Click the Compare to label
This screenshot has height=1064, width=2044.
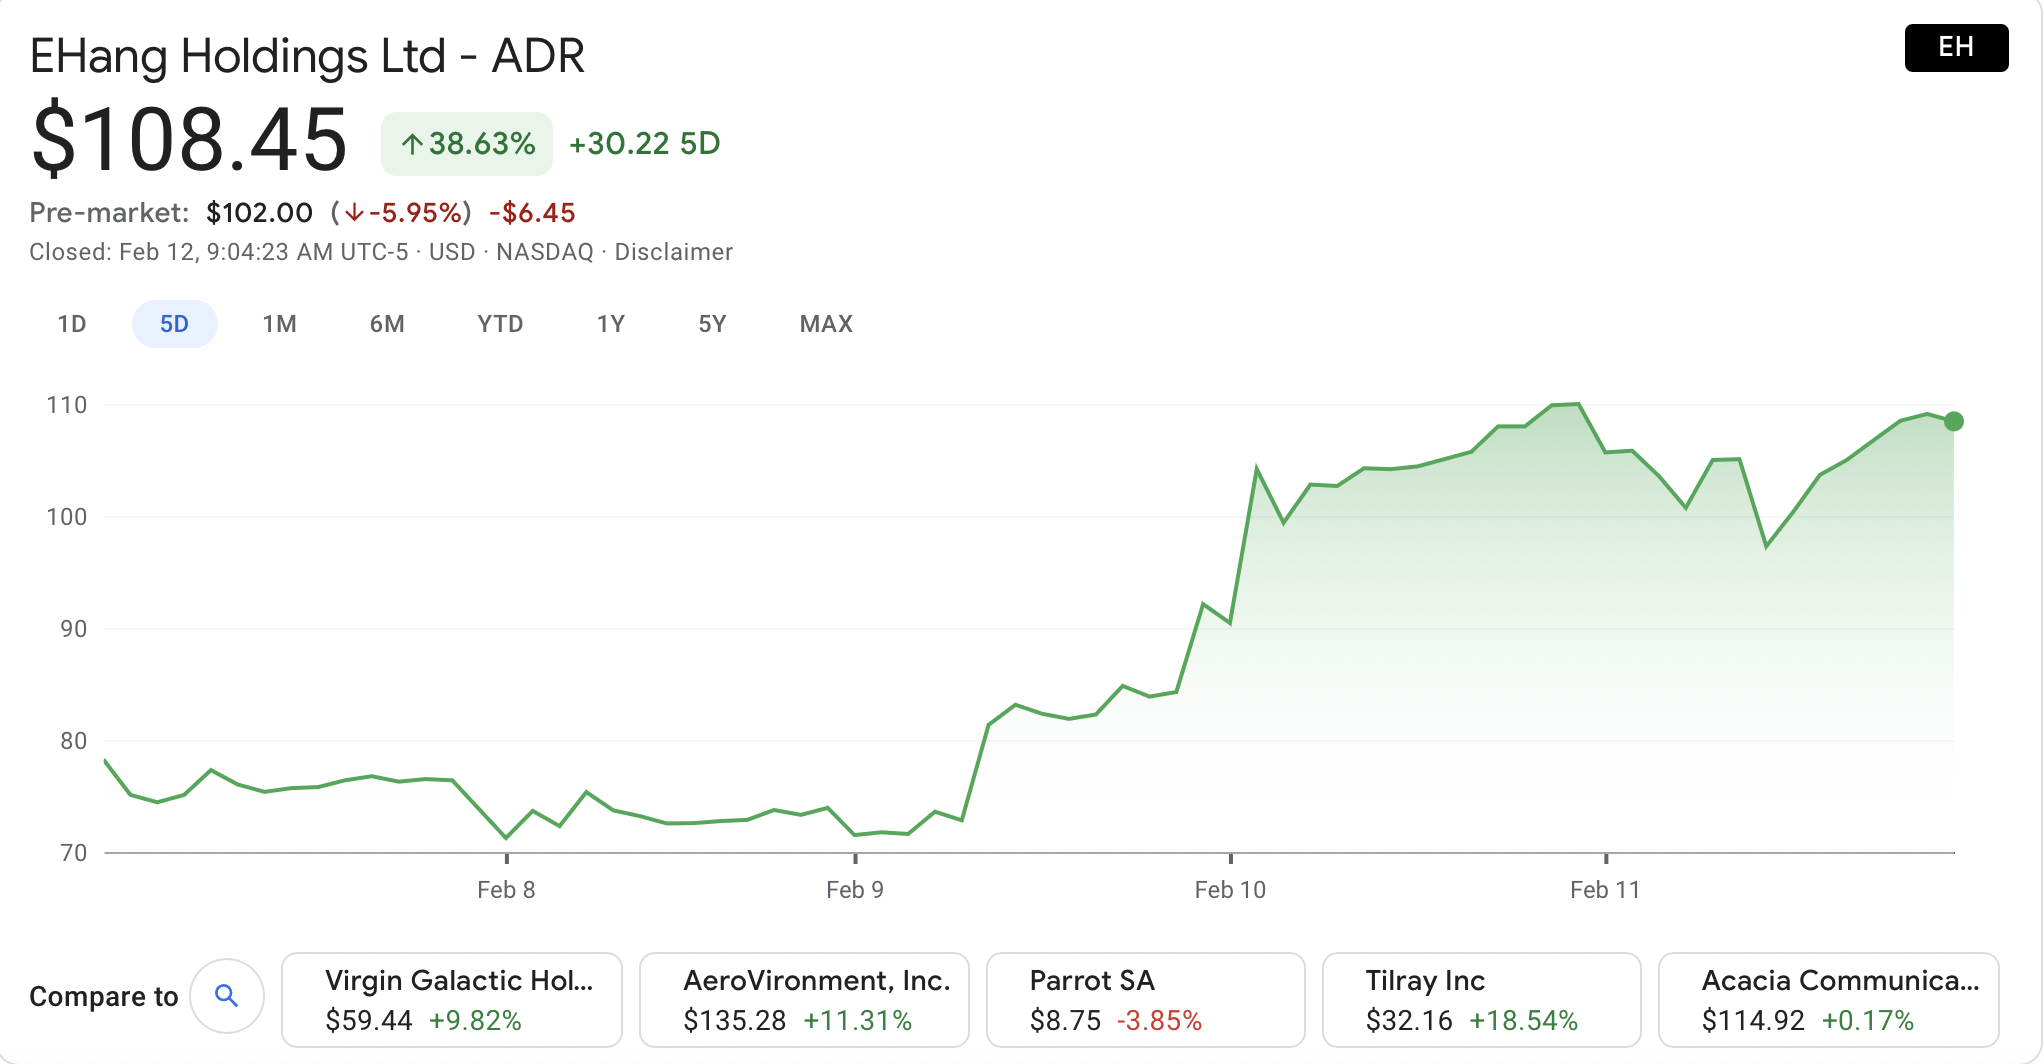point(104,997)
